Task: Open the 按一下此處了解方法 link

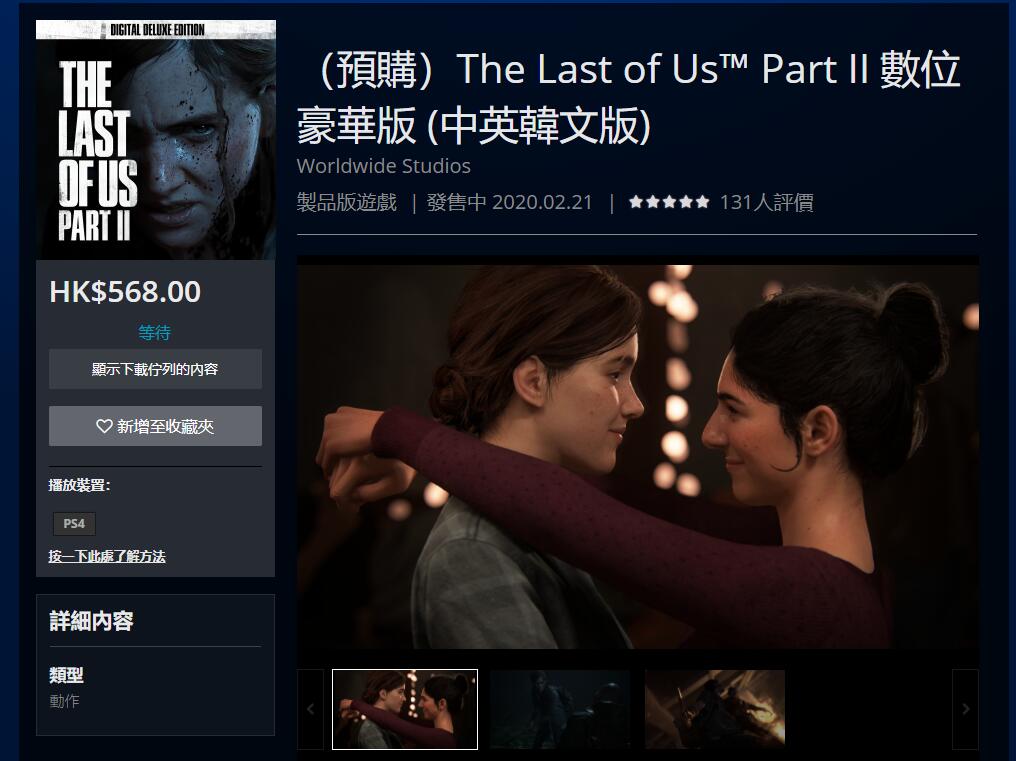Action: [x=107, y=556]
